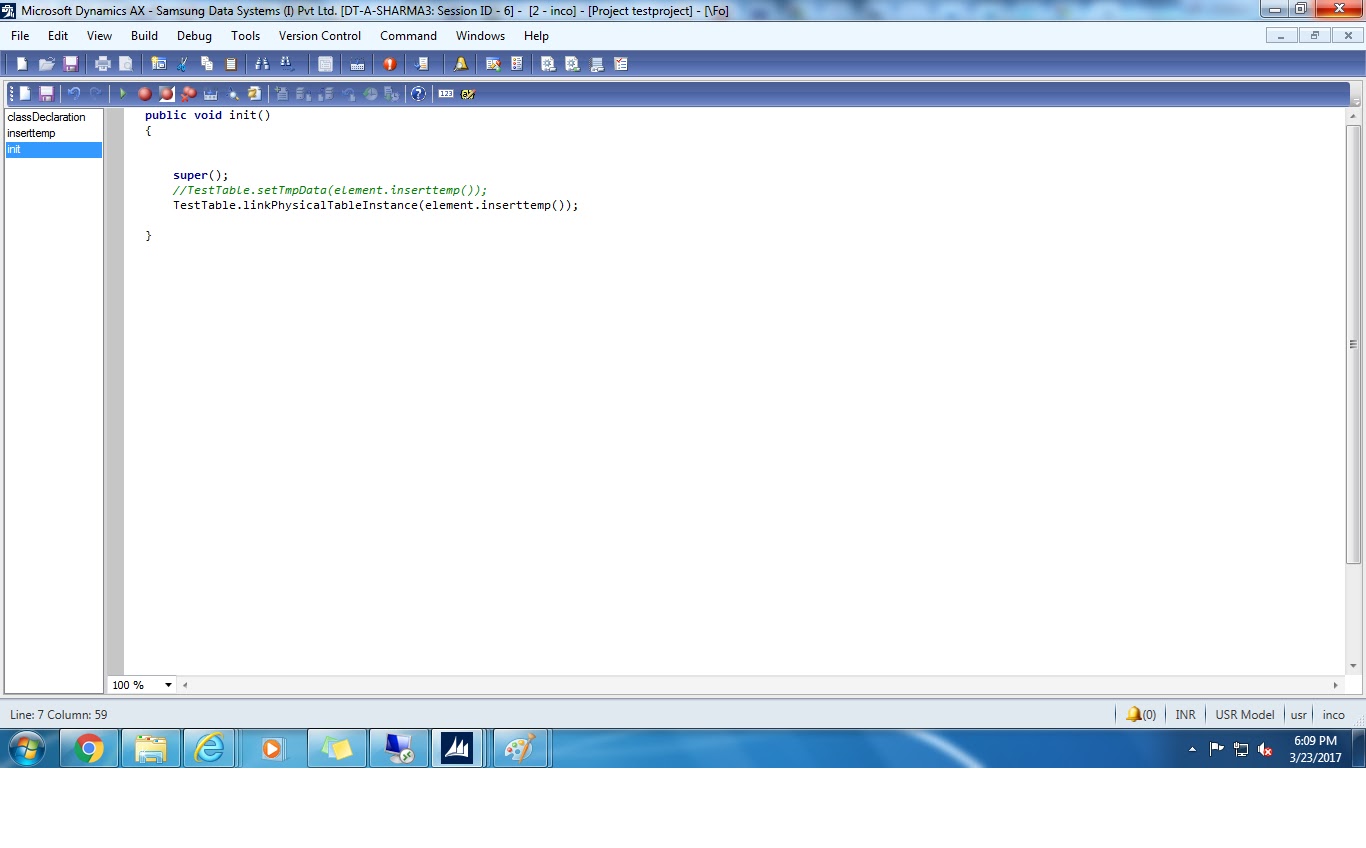Click the help question mark icon

tap(418, 93)
